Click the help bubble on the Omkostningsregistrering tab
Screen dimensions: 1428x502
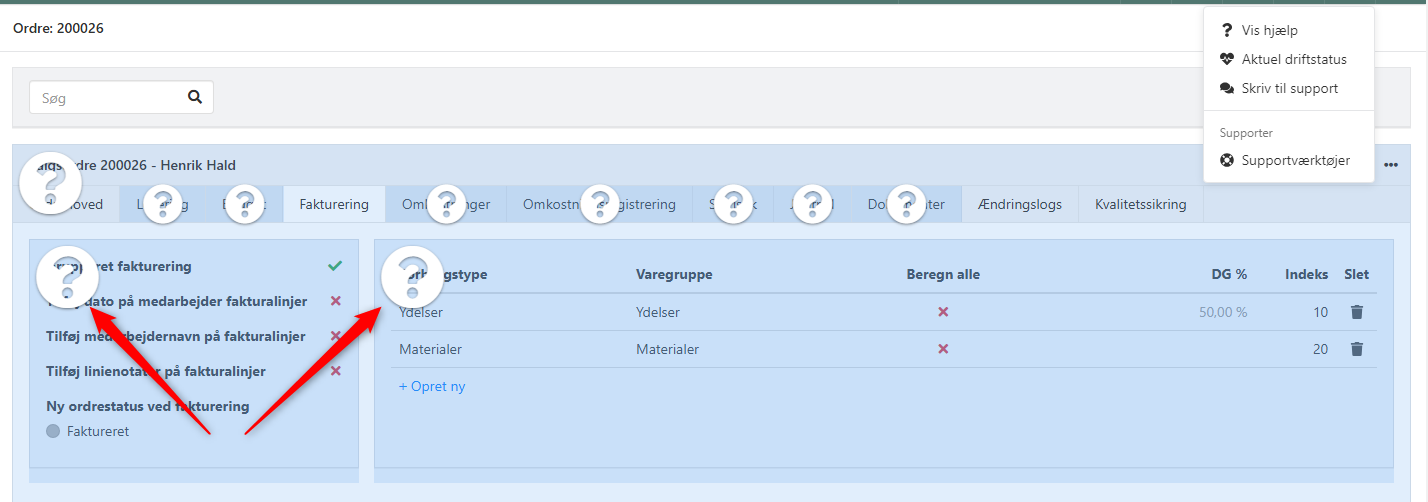tap(600, 203)
